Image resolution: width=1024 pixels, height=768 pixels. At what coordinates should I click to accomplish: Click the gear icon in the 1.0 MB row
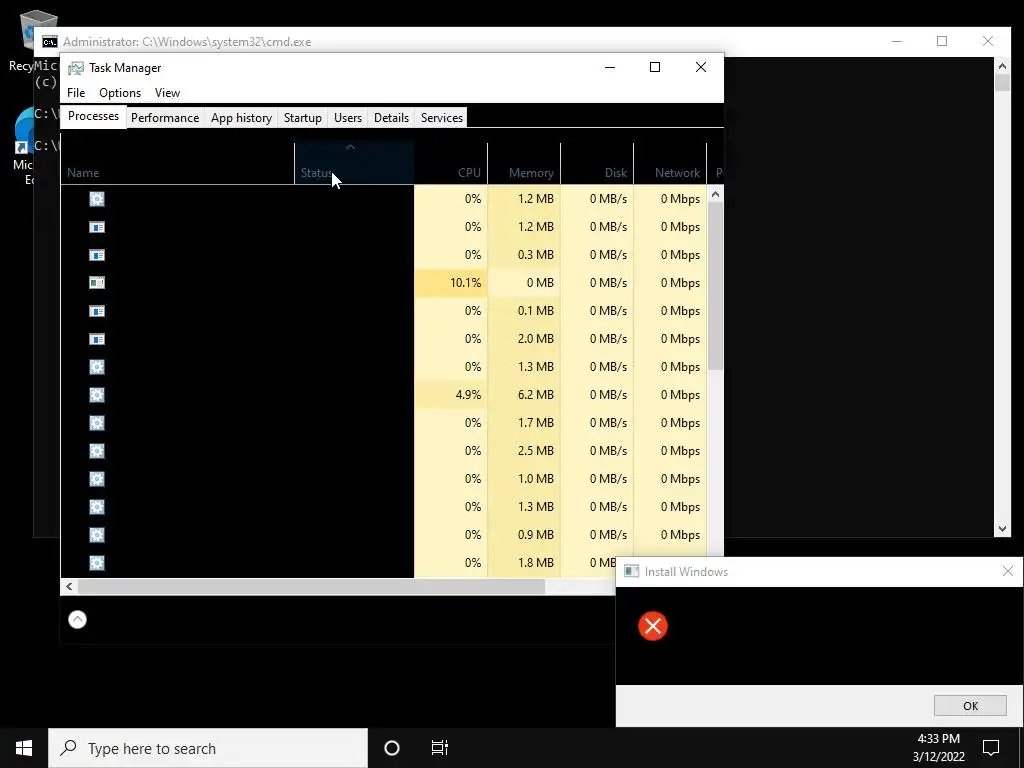97,479
